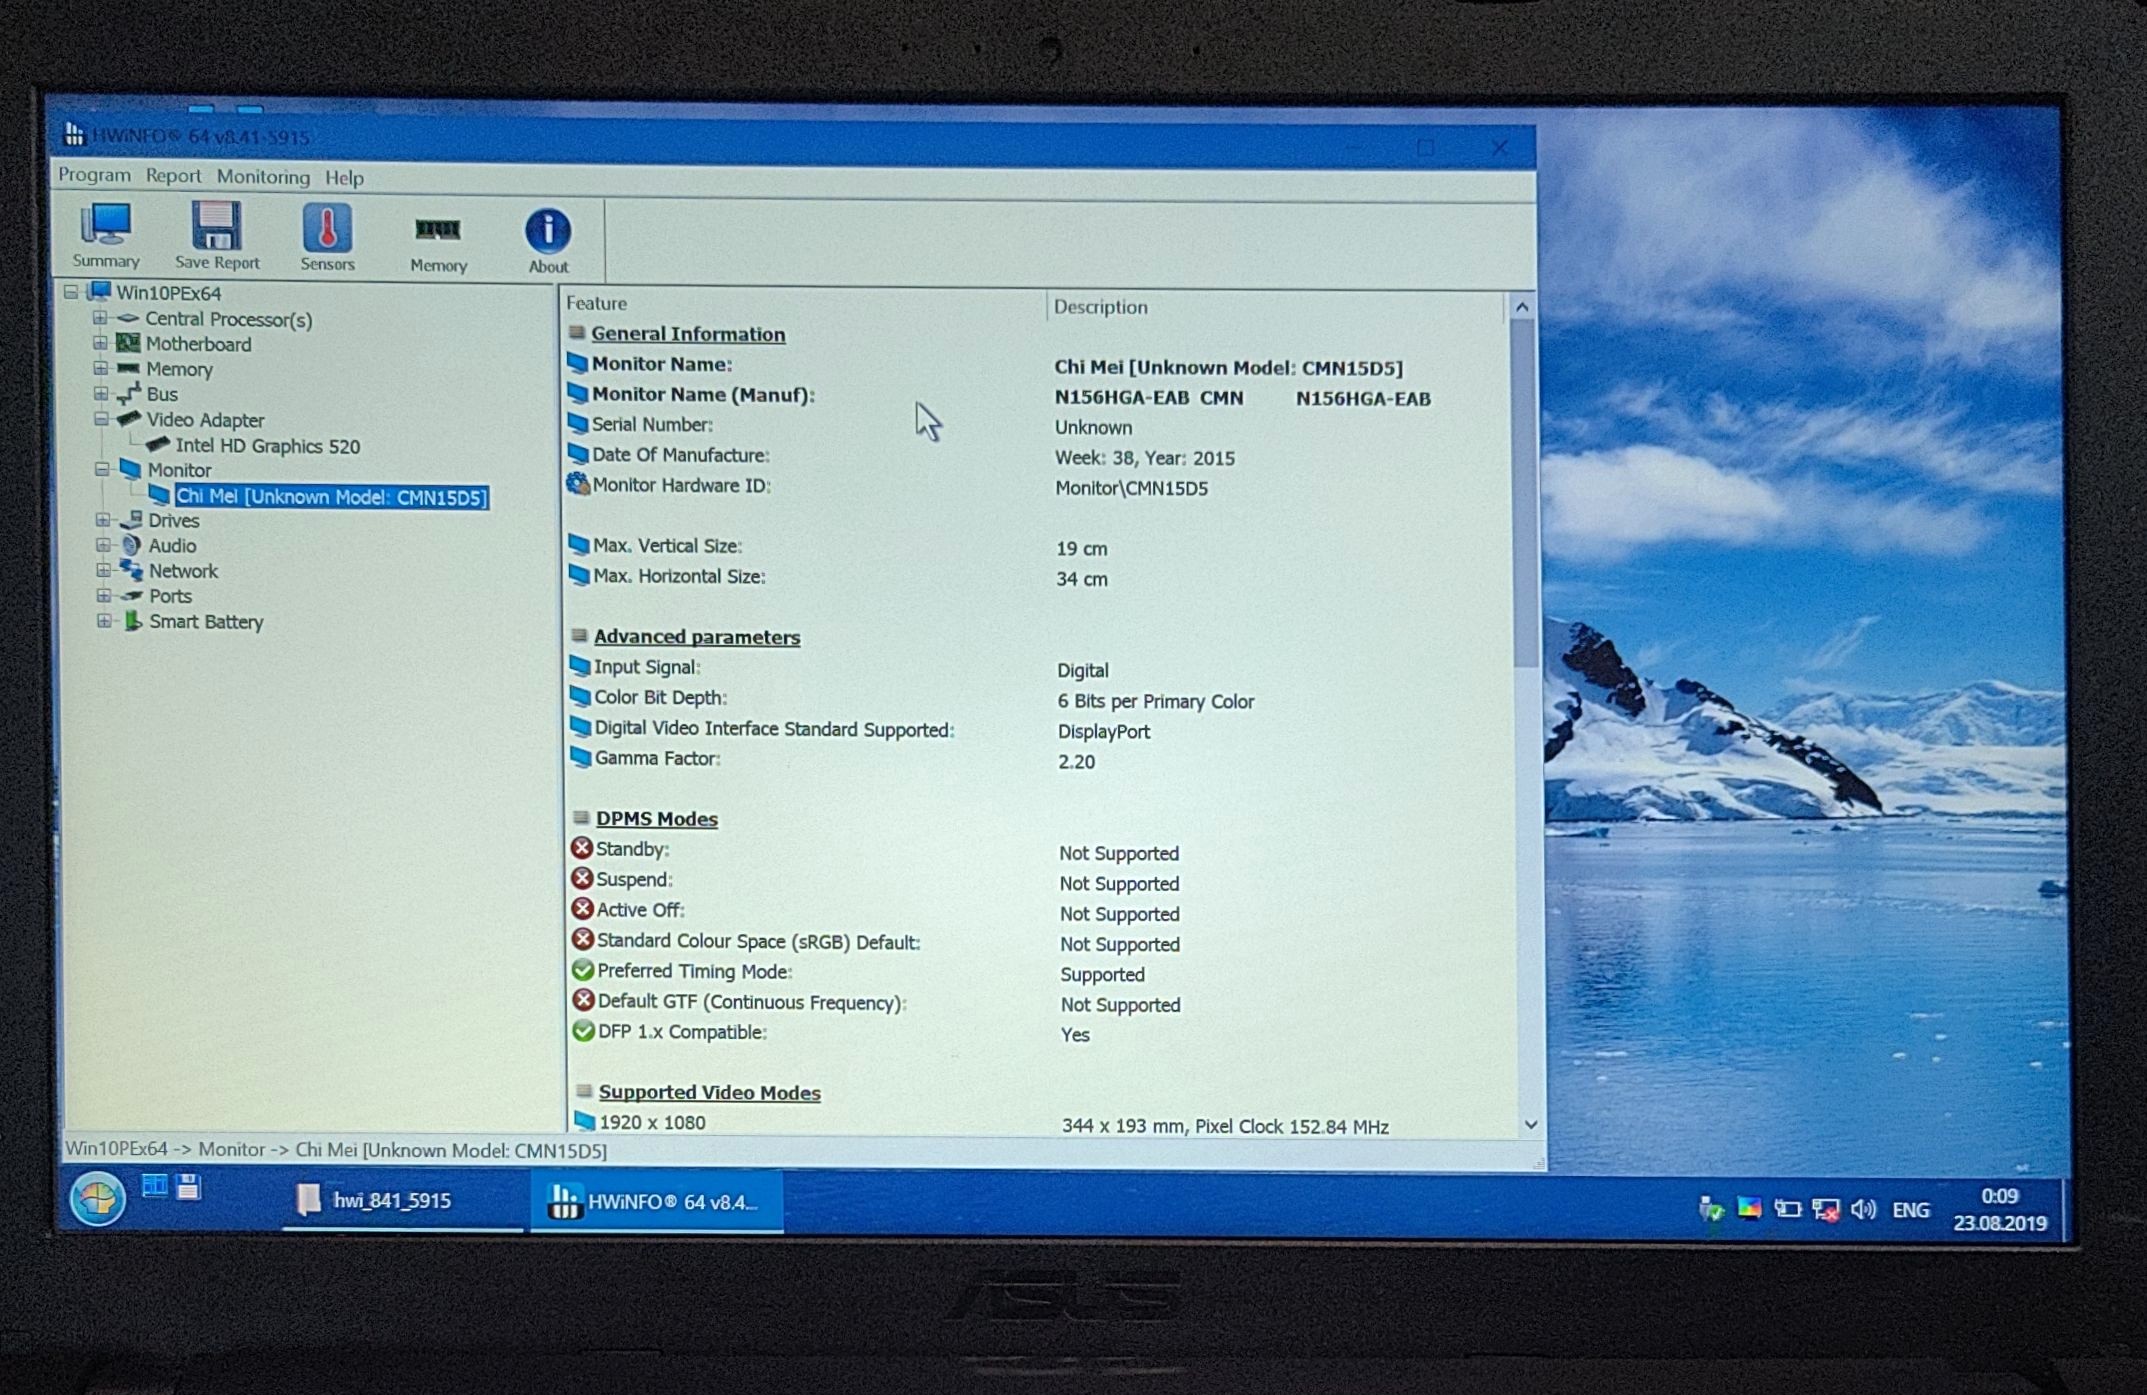Switch to hwi_841_5915 taskbar window
Screen dimensions: 2147x1395
[403, 1200]
